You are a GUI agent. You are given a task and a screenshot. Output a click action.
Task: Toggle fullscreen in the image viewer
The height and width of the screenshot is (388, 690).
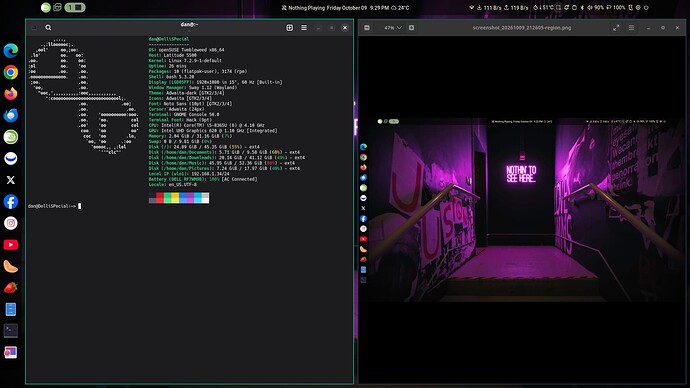616,28
